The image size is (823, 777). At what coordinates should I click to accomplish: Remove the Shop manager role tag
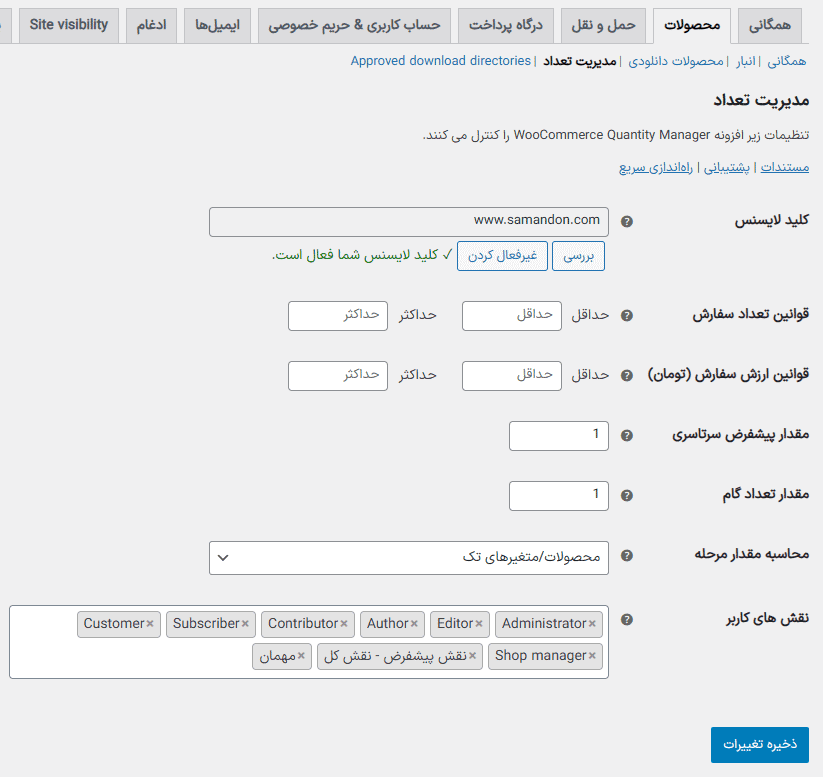pyautogui.click(x=592, y=656)
